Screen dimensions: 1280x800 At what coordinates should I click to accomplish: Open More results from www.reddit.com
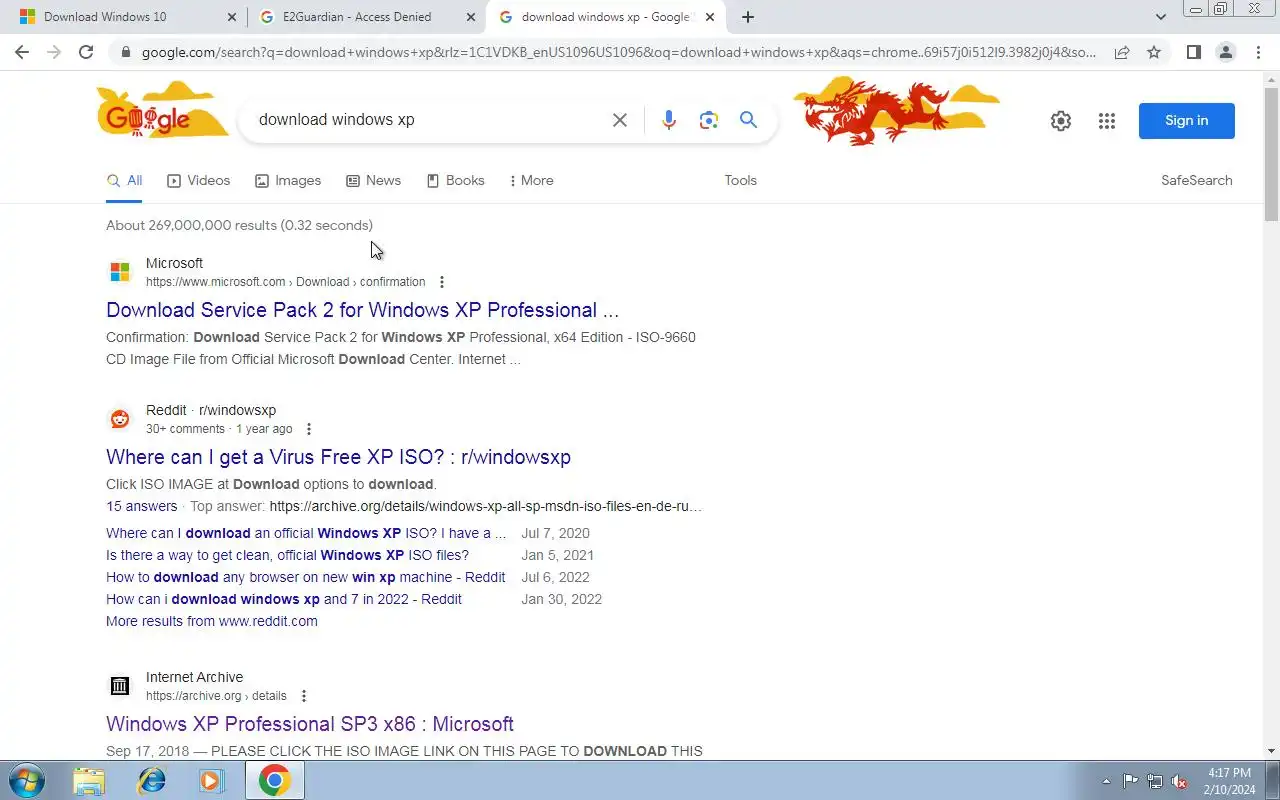[x=212, y=622]
